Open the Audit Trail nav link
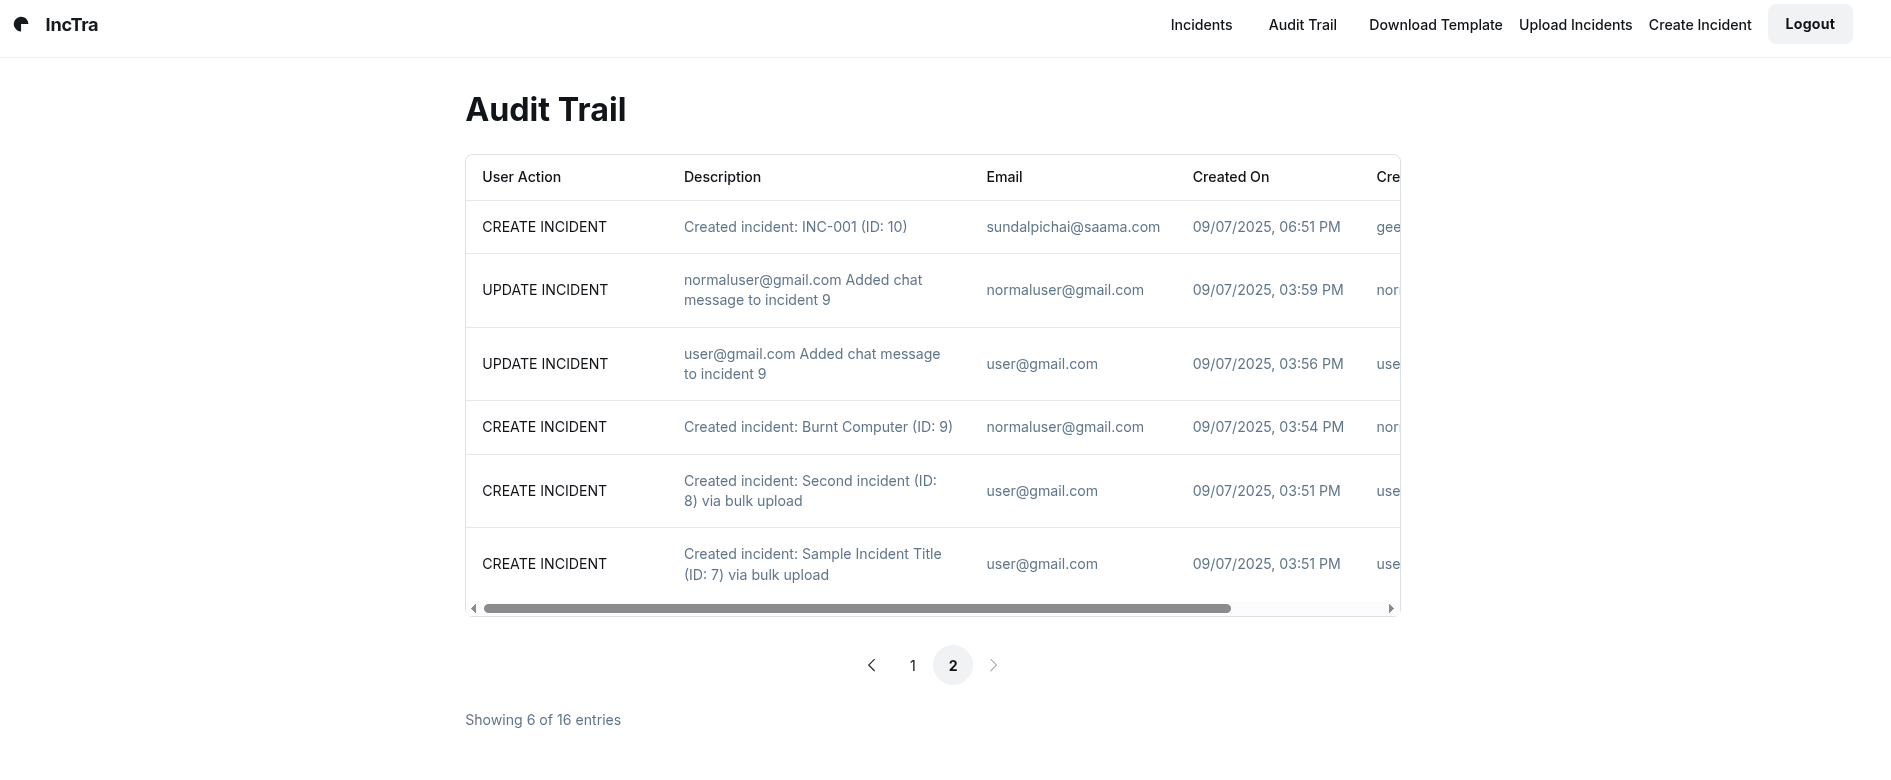Viewport: 1891px width, 780px height. click(x=1302, y=25)
